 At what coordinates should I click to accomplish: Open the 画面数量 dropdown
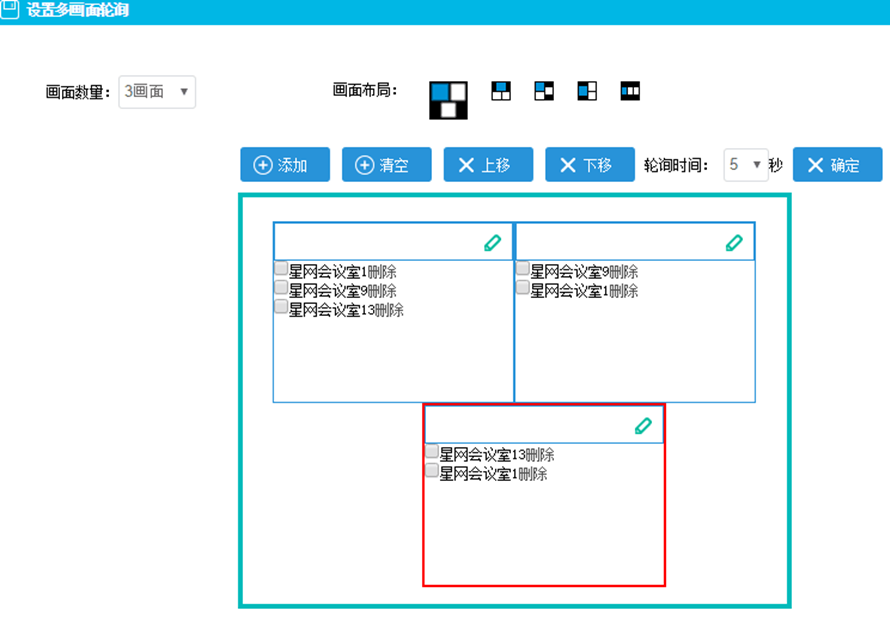coord(157,92)
